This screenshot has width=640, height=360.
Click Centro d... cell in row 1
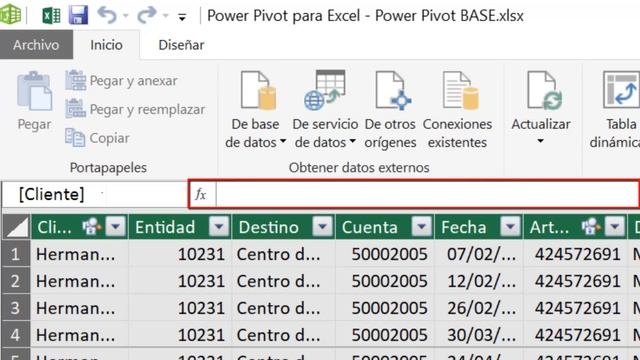(x=283, y=254)
